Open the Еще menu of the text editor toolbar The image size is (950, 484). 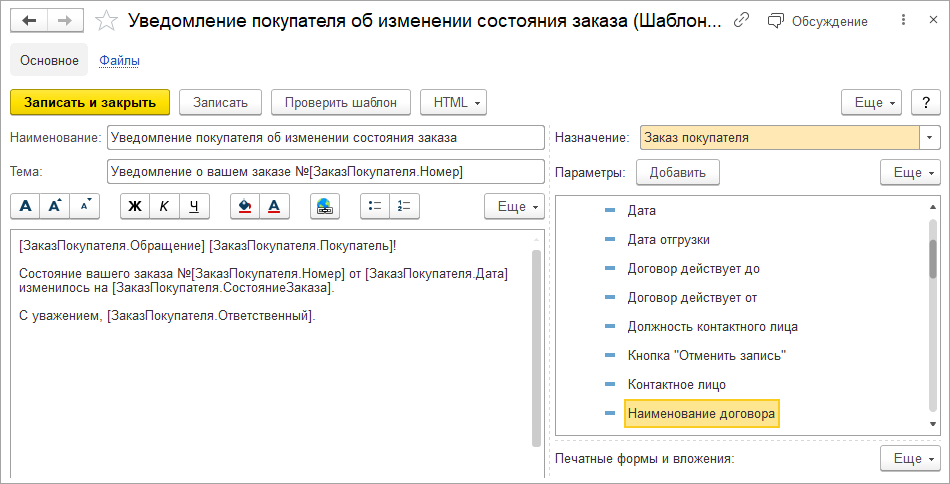pyautogui.click(x=514, y=206)
